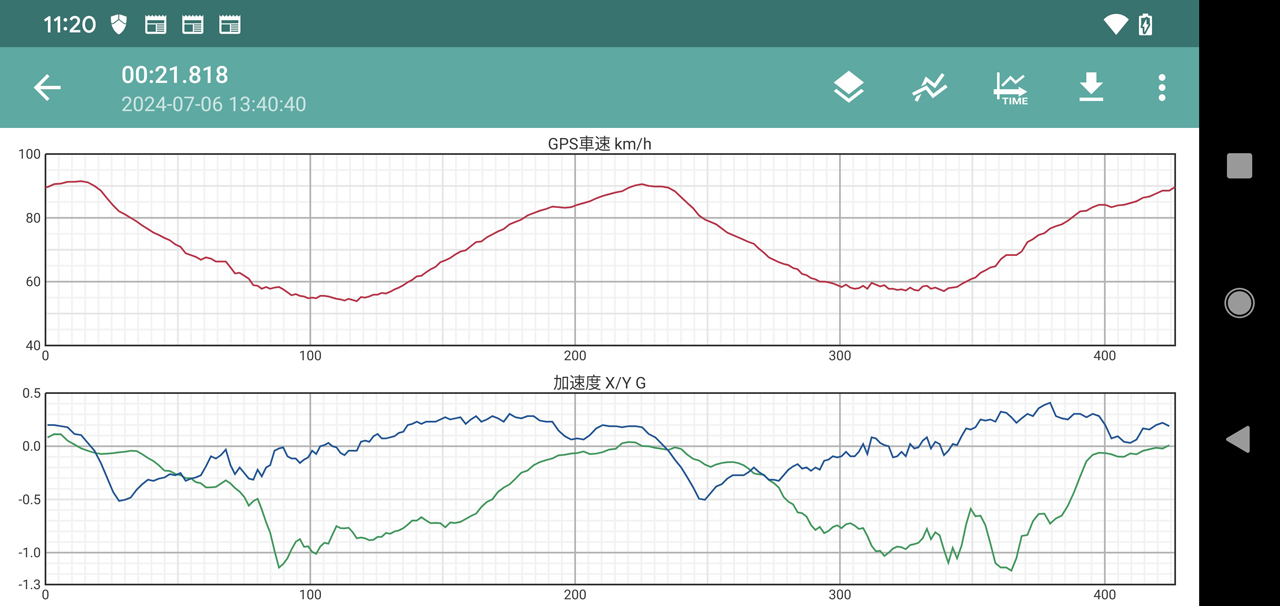The width and height of the screenshot is (1280, 606).
Task: Tap the line graph channels icon
Action: (x=929, y=88)
